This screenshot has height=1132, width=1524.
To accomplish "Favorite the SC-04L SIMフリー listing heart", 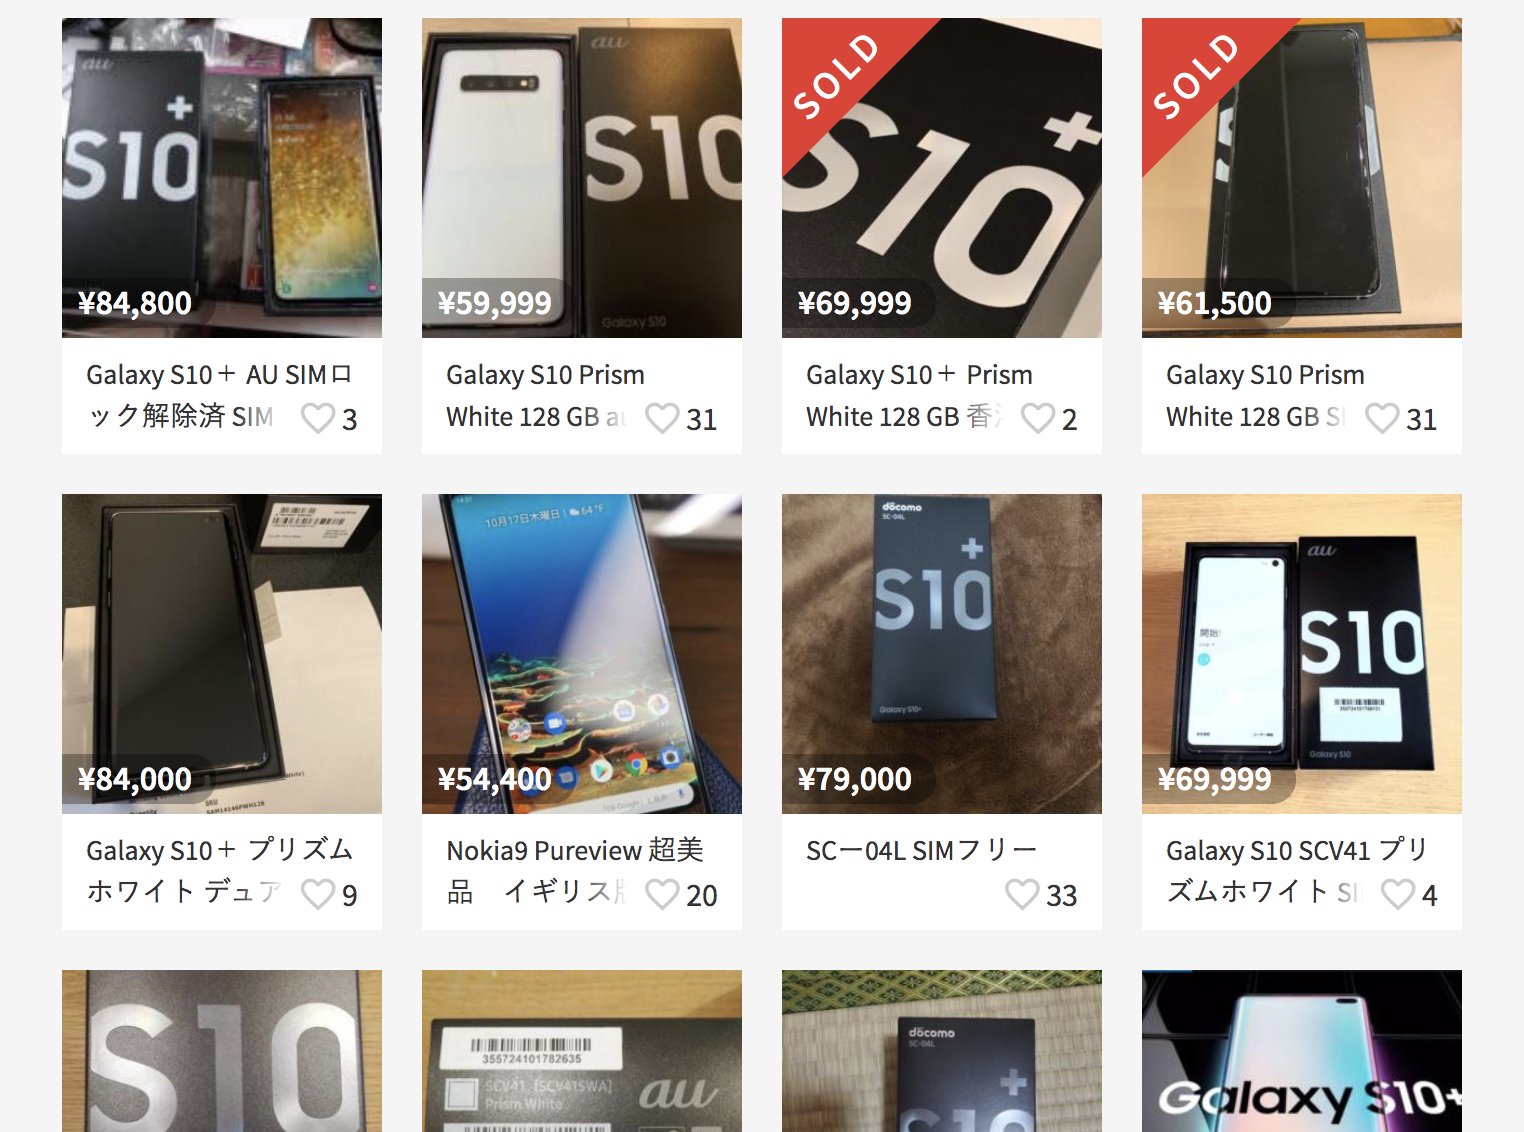I will (x=1022, y=894).
